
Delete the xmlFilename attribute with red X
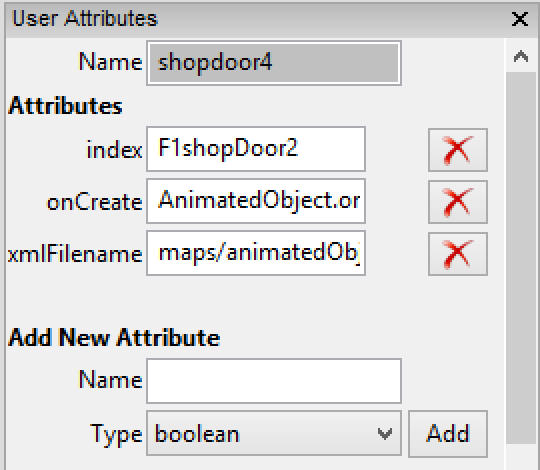[458, 254]
